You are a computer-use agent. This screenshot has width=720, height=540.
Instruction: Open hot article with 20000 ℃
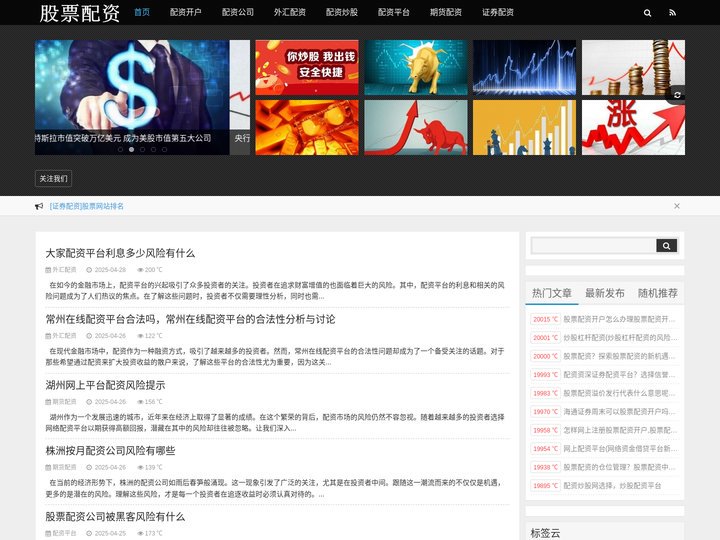coord(619,356)
